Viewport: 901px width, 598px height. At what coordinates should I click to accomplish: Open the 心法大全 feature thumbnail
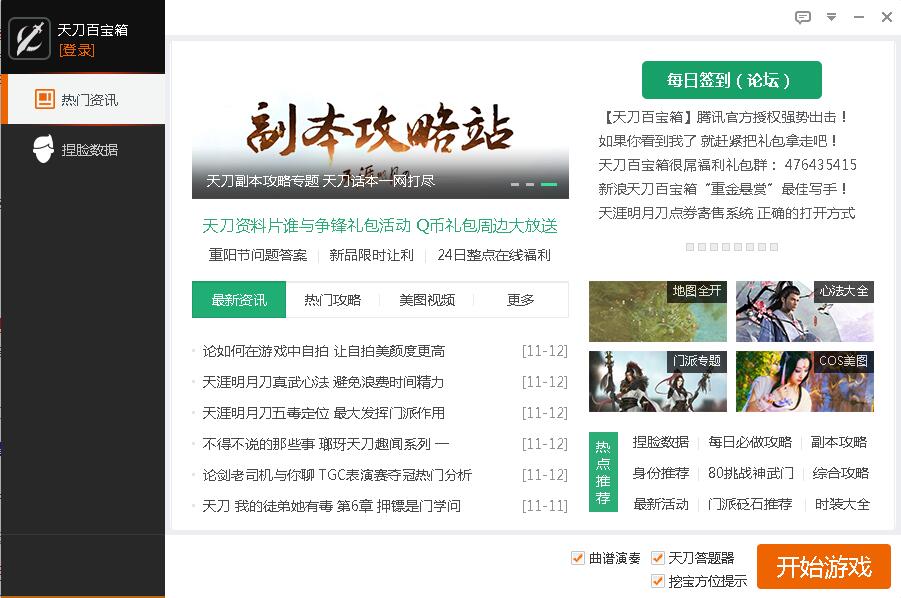point(803,310)
